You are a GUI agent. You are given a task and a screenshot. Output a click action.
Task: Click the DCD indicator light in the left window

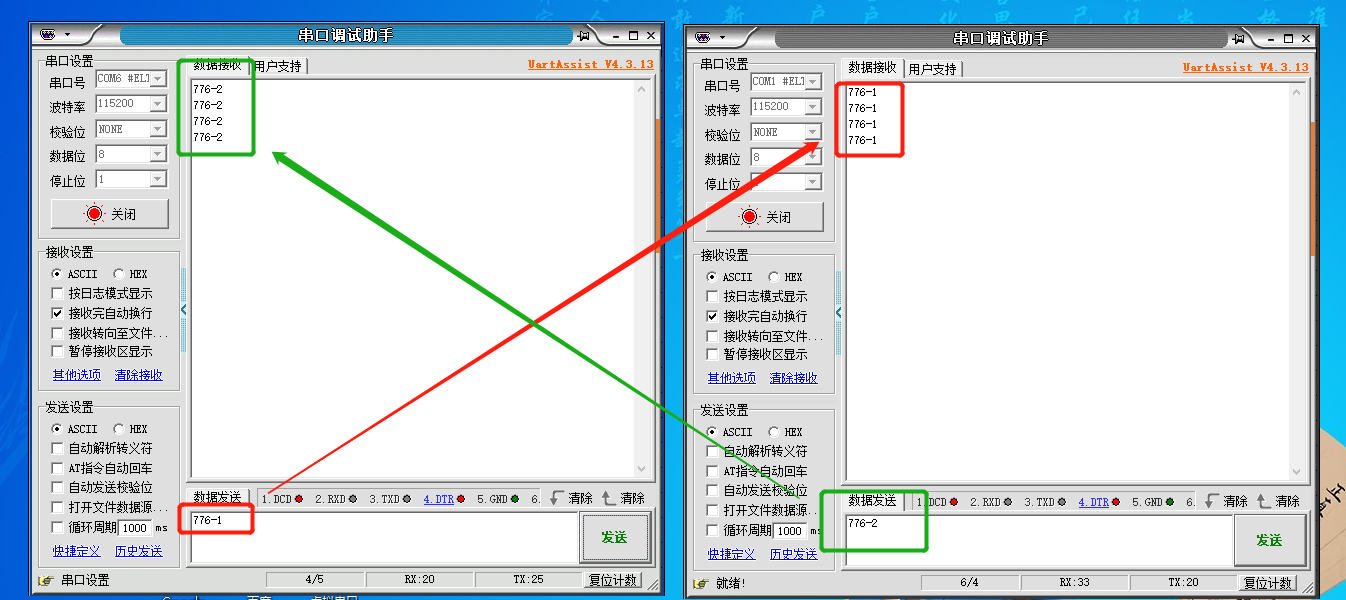point(298,499)
